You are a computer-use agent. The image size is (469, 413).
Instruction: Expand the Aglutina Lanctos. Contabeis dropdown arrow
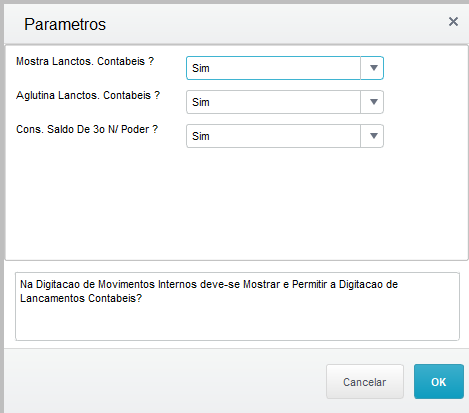373,102
